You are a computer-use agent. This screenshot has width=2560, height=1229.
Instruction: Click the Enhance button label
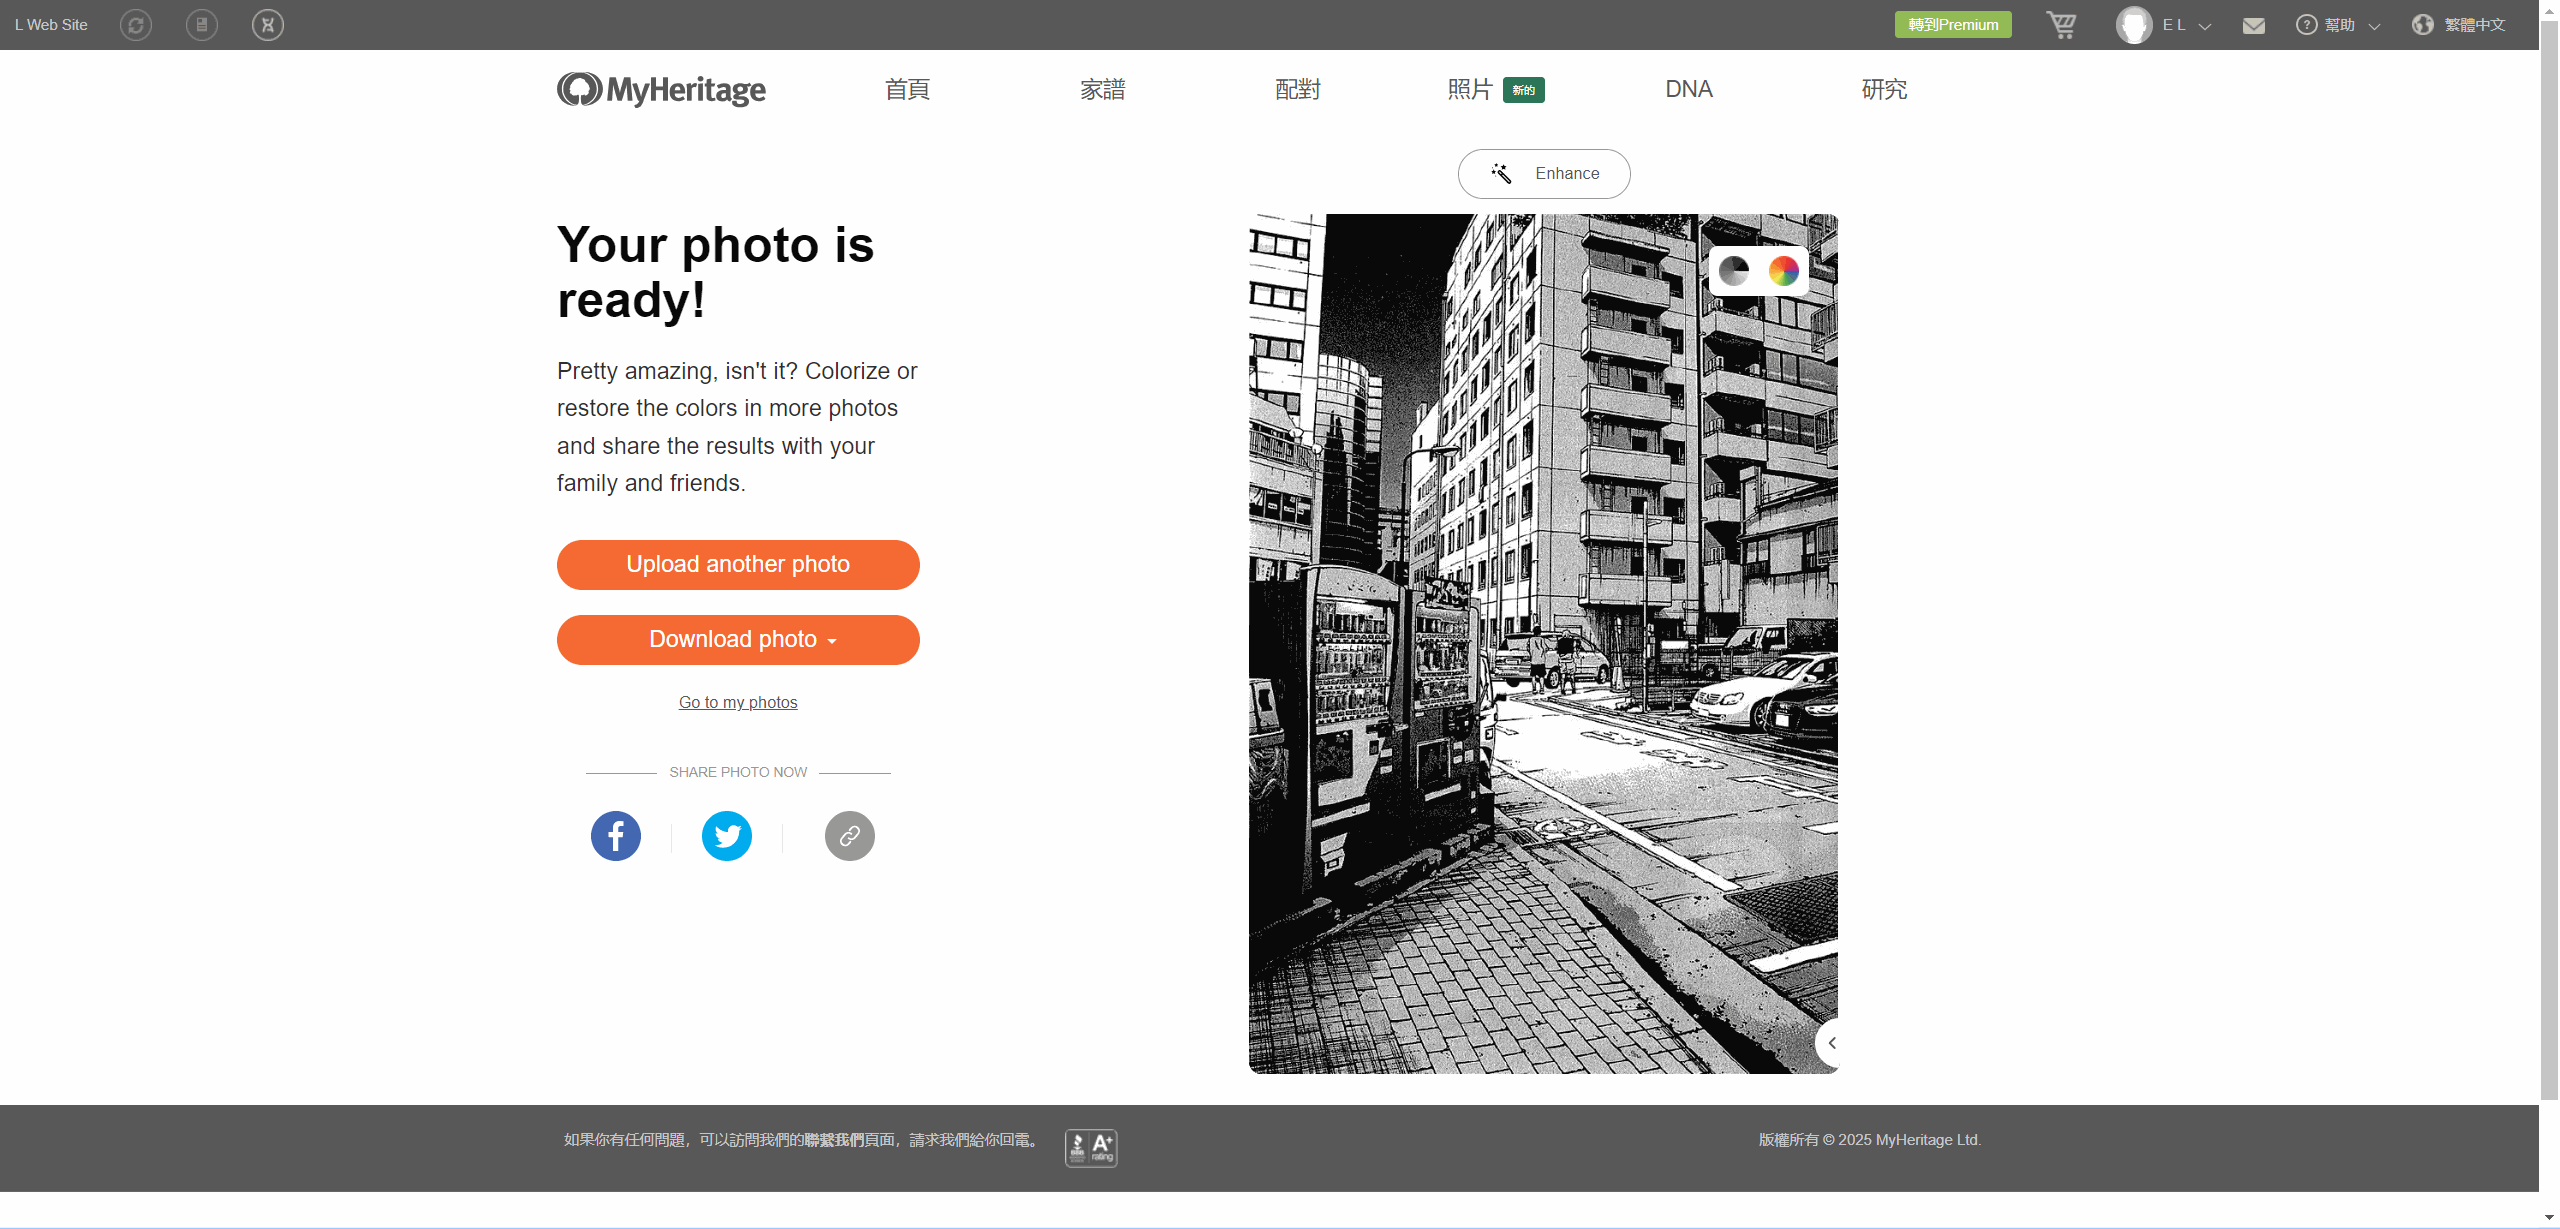coord(1567,174)
